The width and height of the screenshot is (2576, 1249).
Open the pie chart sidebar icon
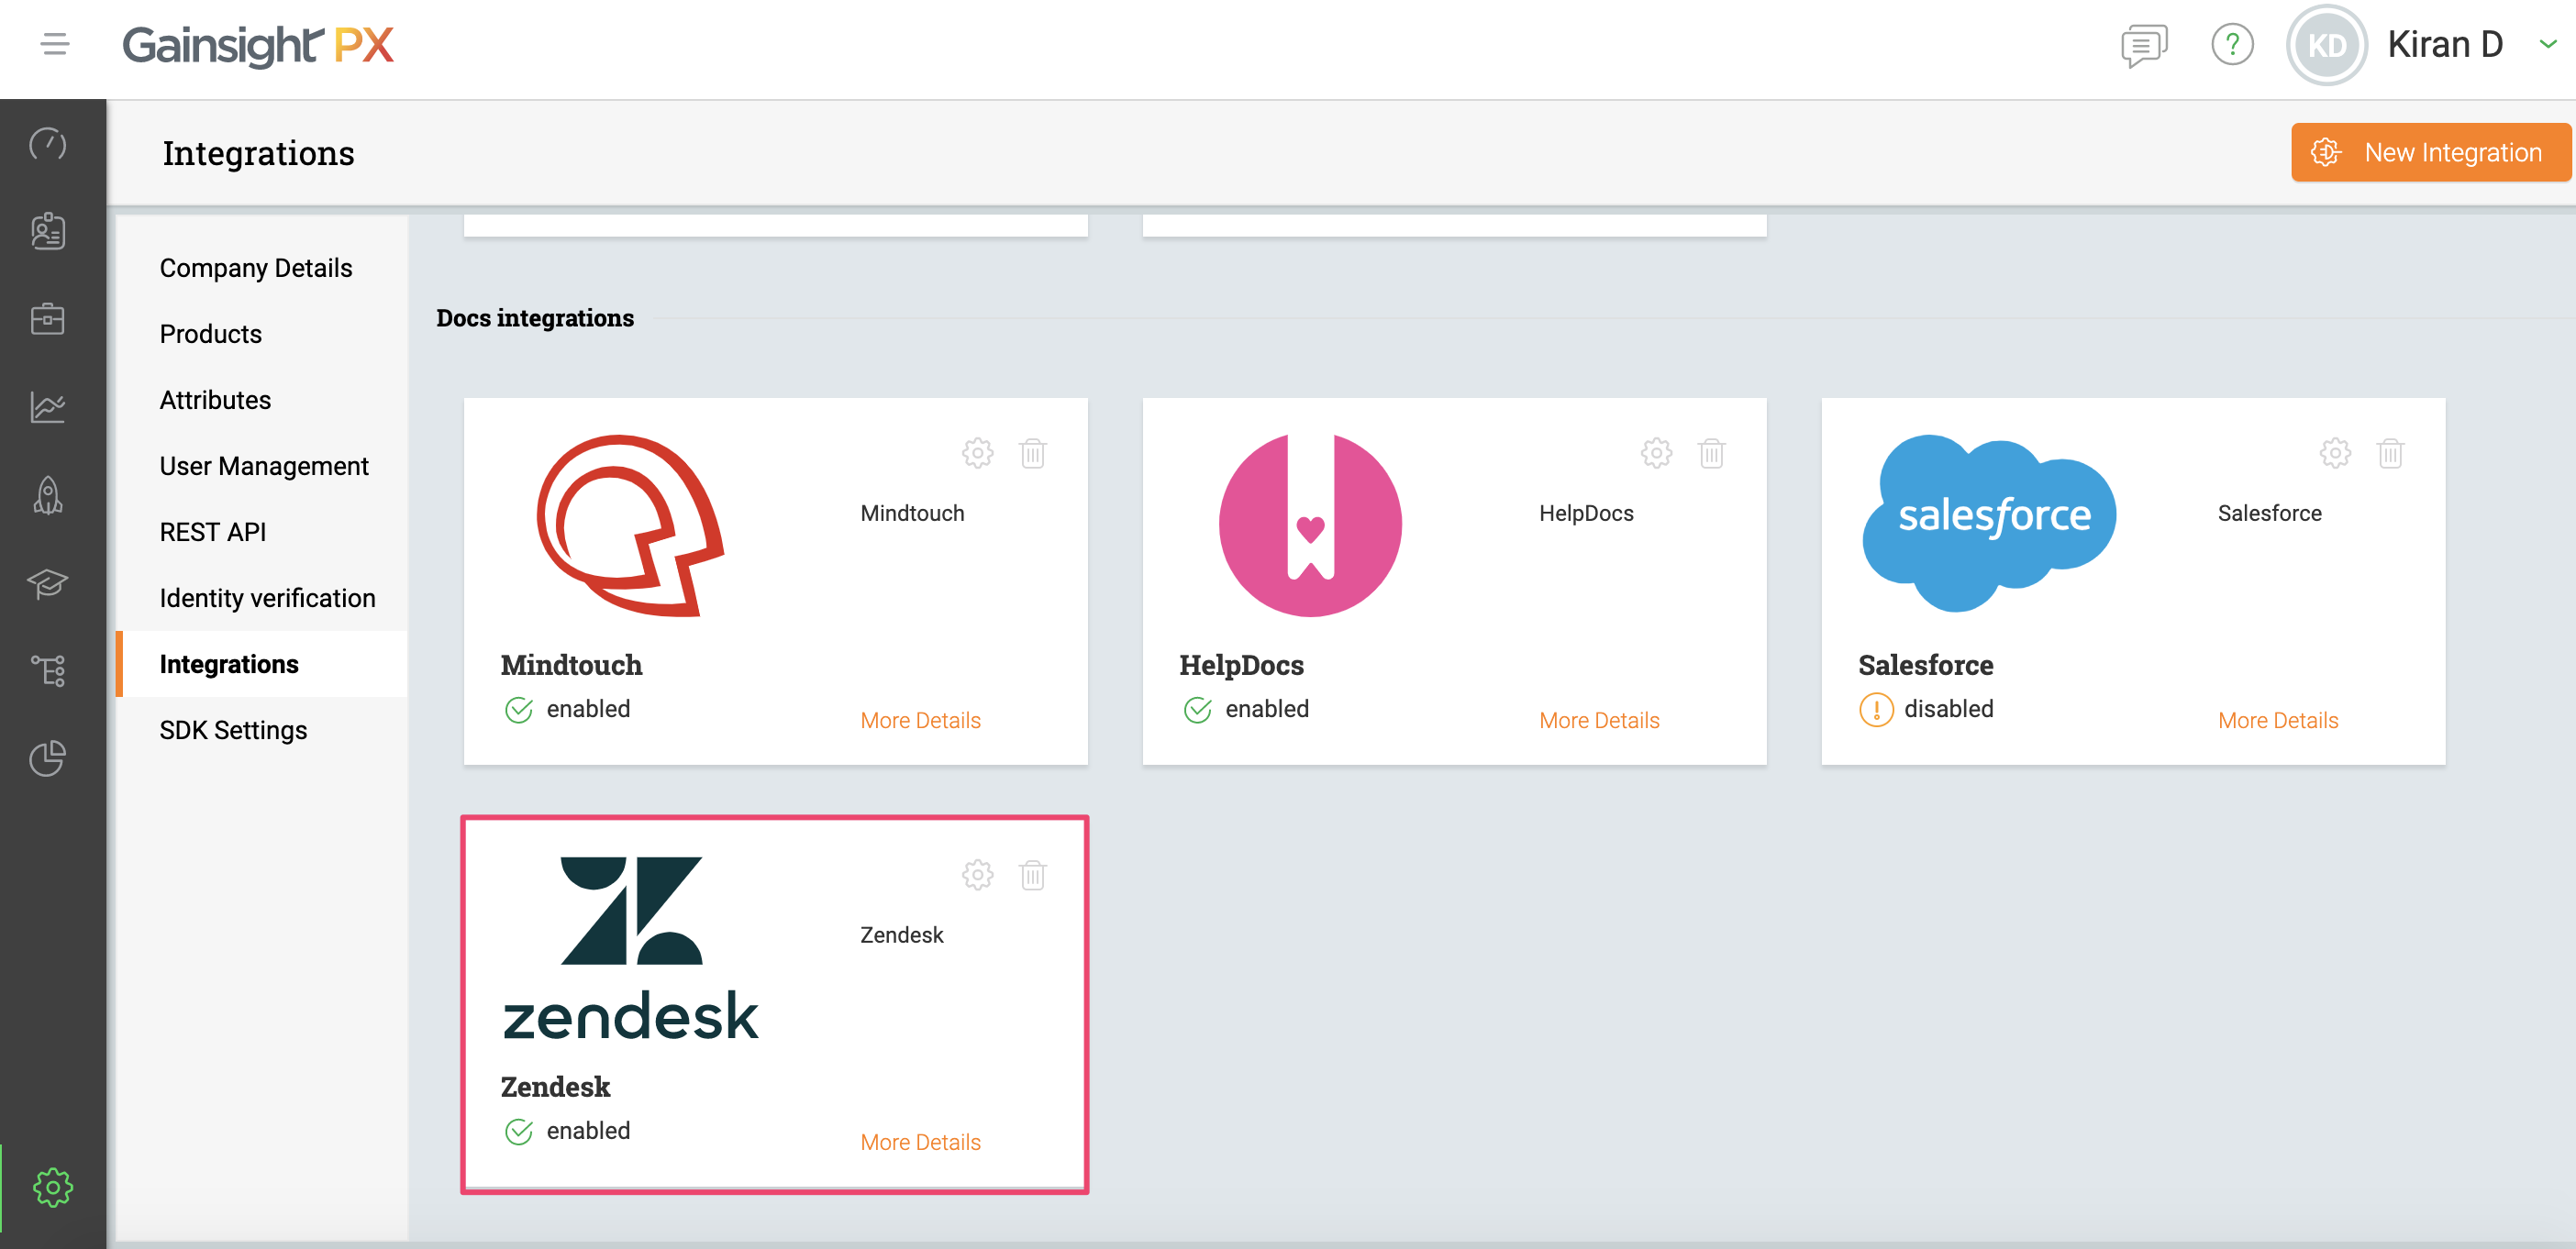click(x=47, y=758)
